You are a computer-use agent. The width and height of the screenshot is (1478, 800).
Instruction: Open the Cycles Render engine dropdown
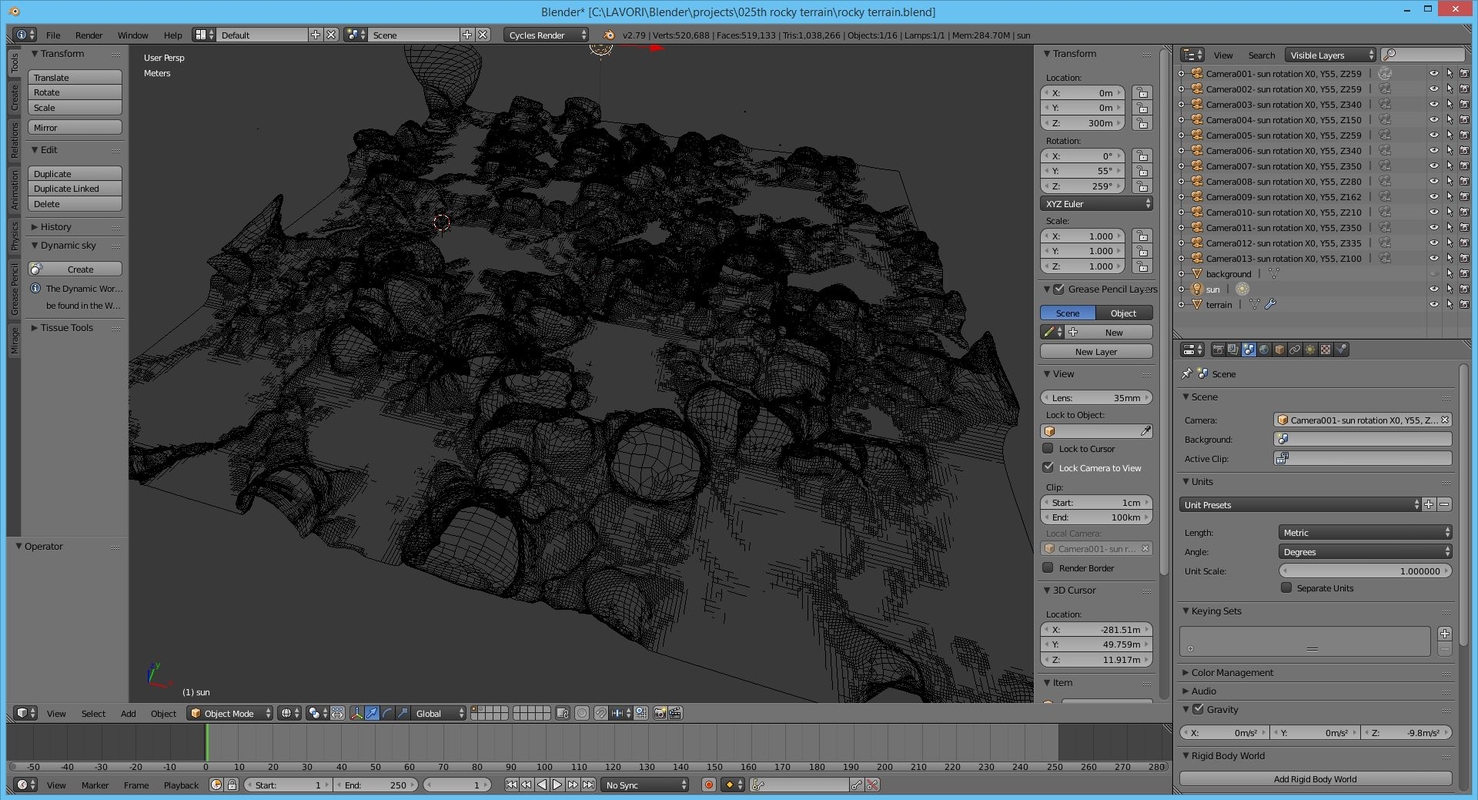[544, 35]
